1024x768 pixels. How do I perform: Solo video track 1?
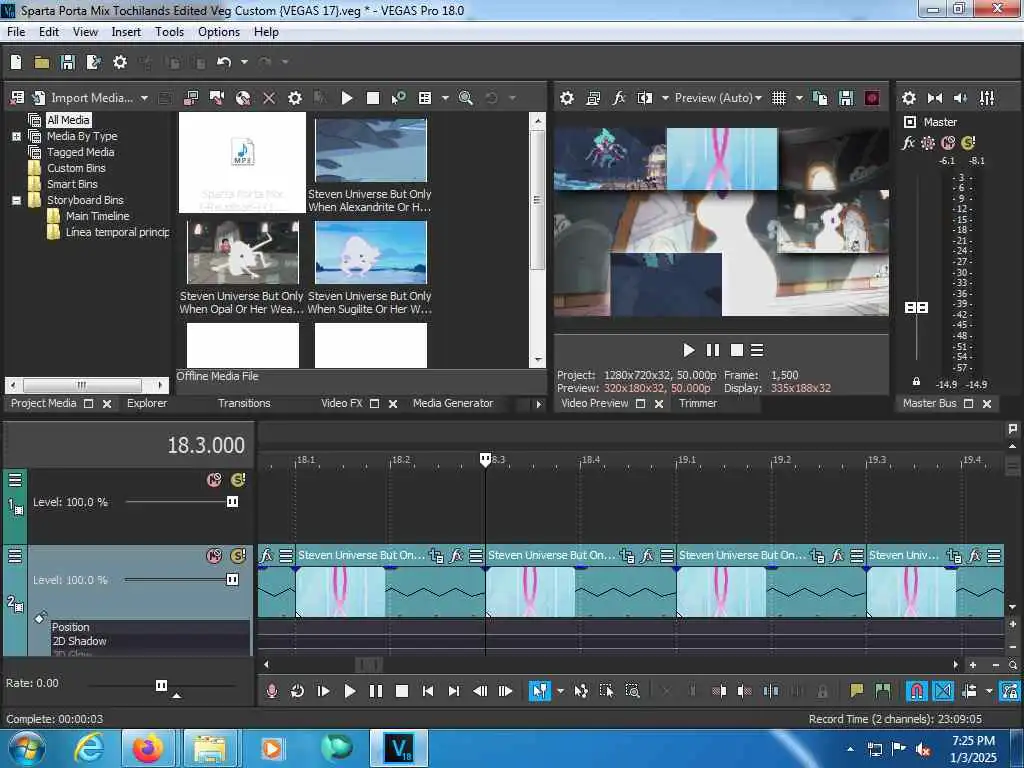[x=238, y=480]
